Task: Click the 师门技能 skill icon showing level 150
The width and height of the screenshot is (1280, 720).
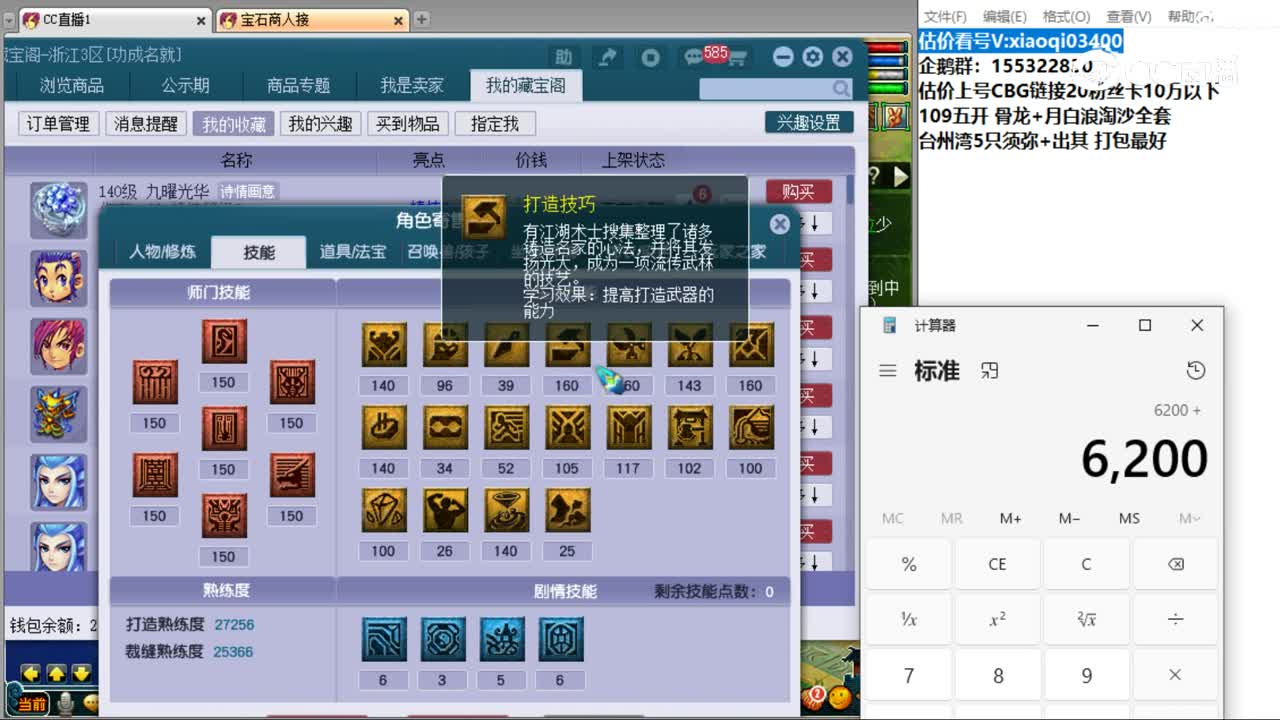Action: coord(223,340)
